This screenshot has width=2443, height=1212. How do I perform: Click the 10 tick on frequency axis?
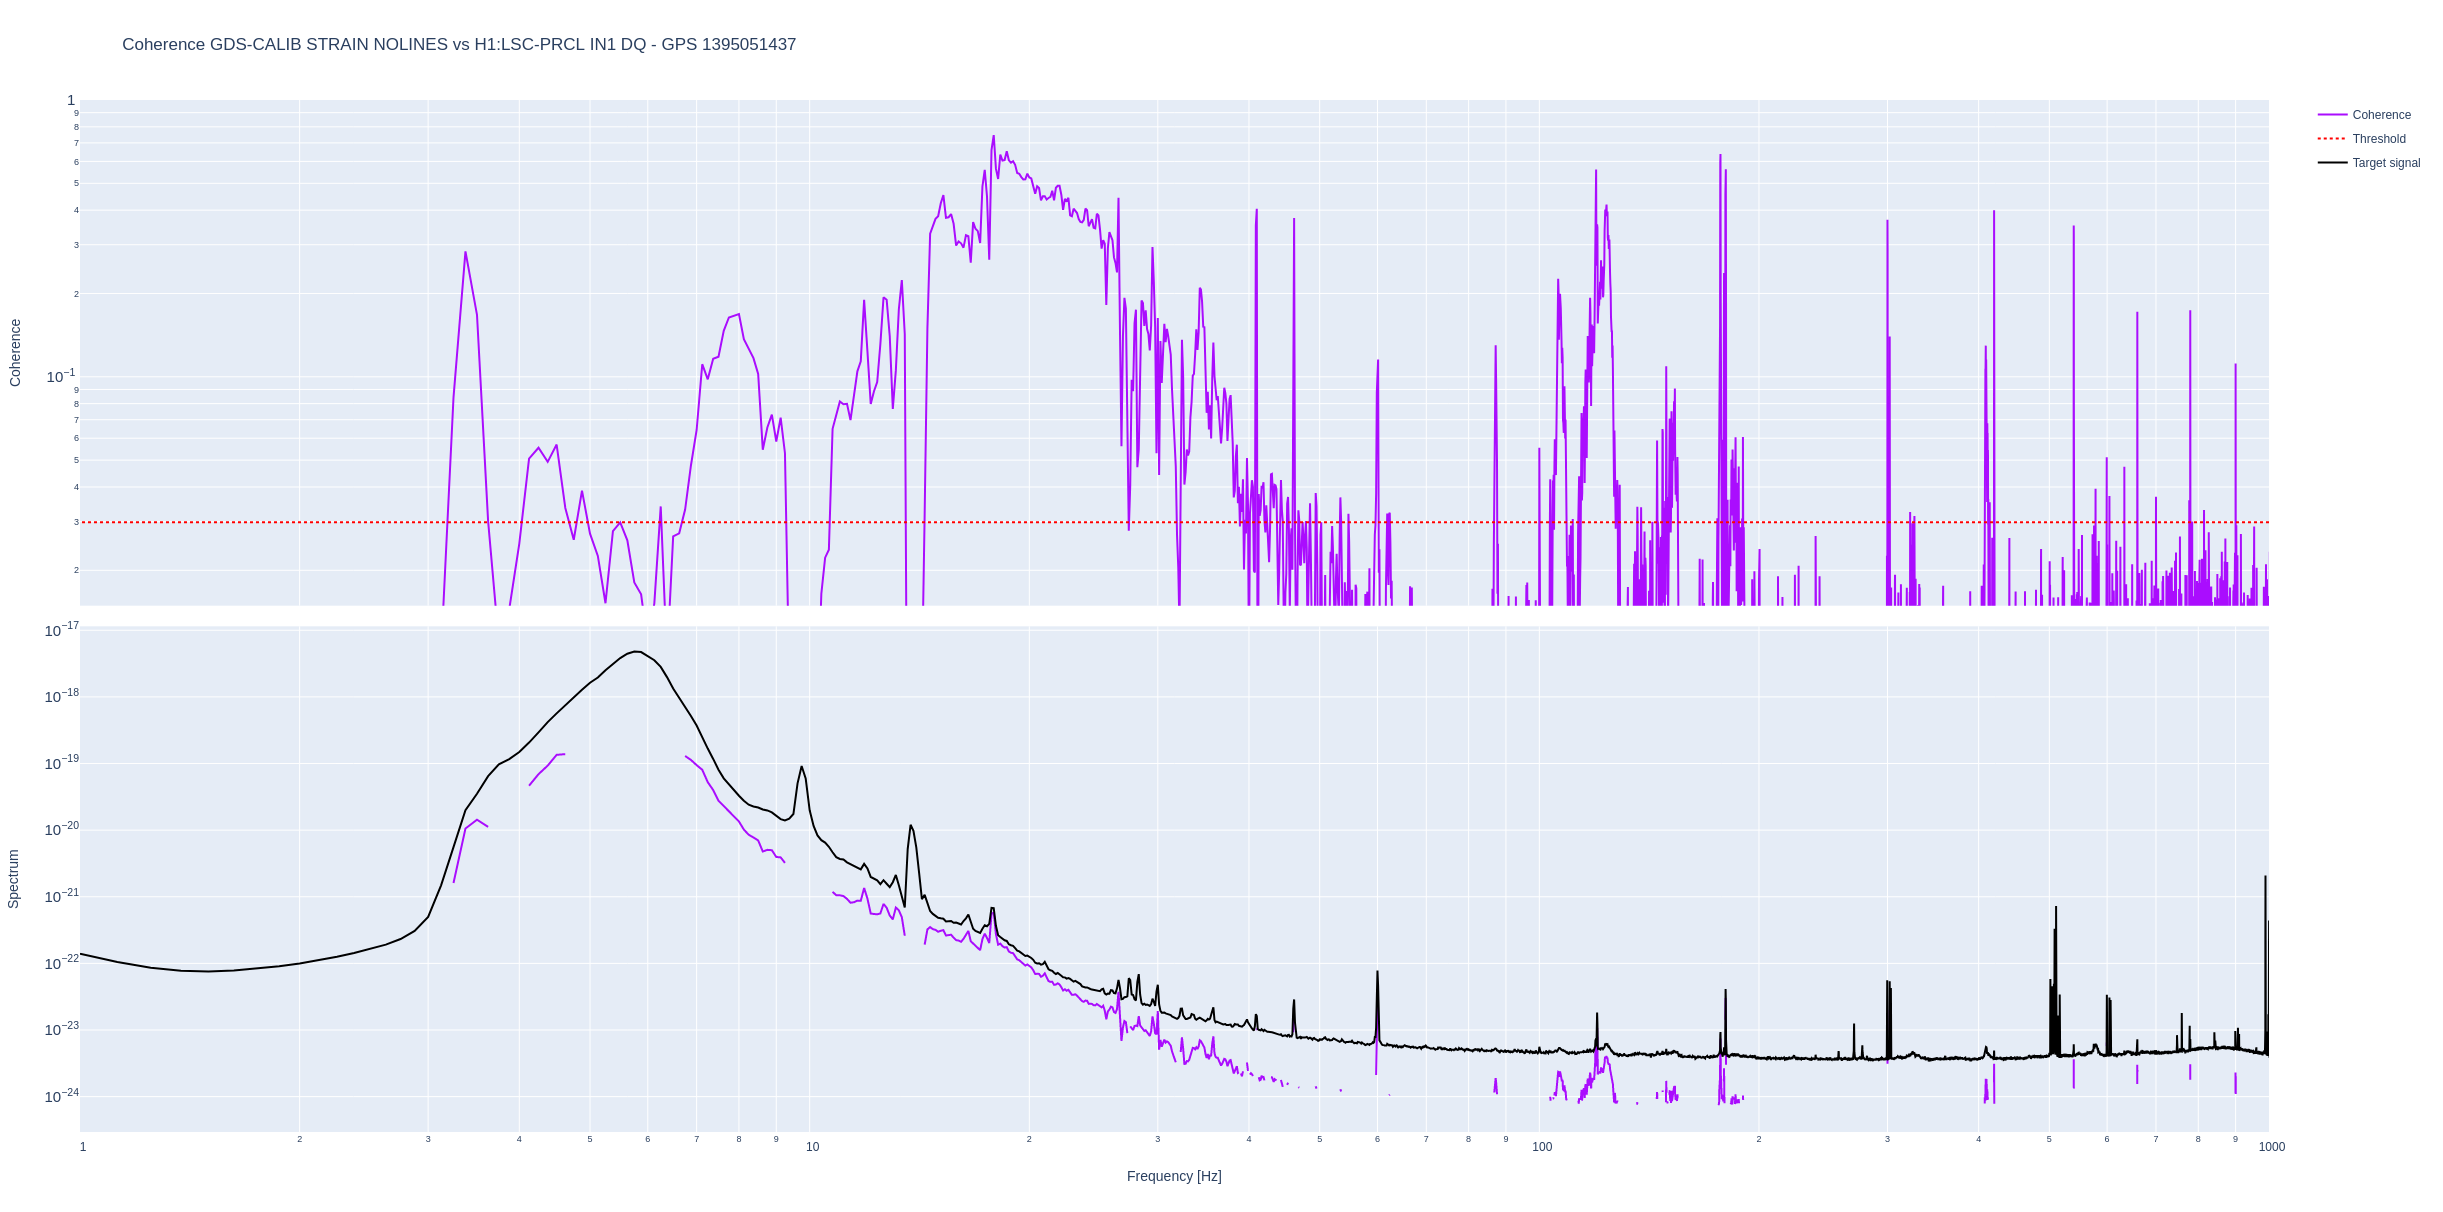click(812, 1147)
